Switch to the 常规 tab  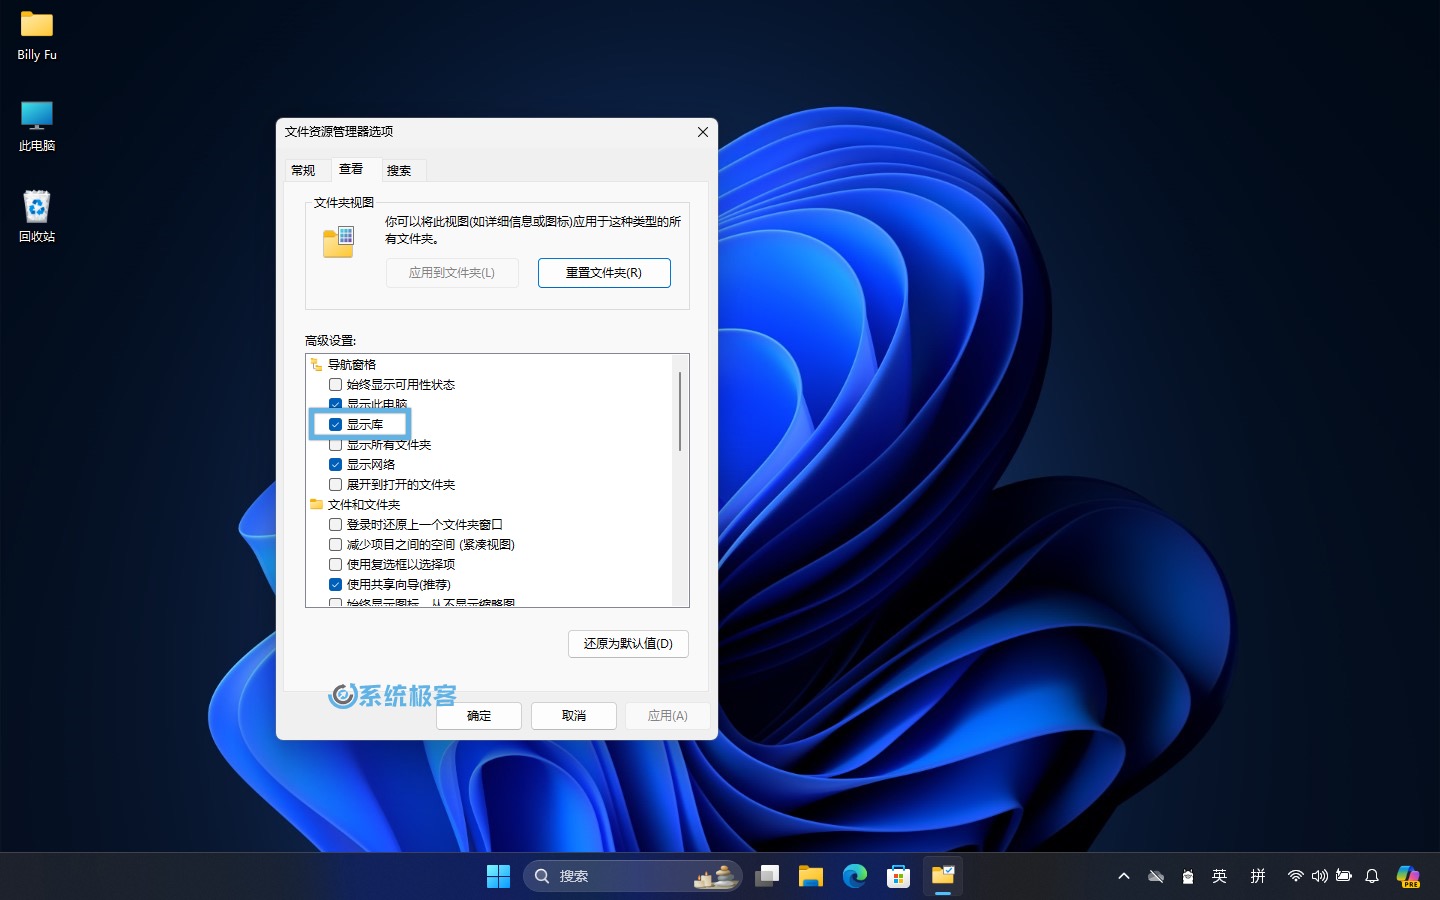303,170
